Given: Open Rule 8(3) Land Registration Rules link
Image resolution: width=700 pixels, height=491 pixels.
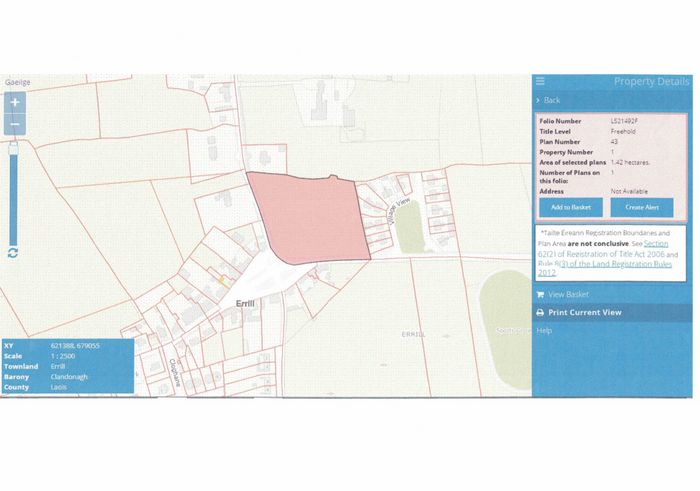Looking at the screenshot, I should 605,268.
